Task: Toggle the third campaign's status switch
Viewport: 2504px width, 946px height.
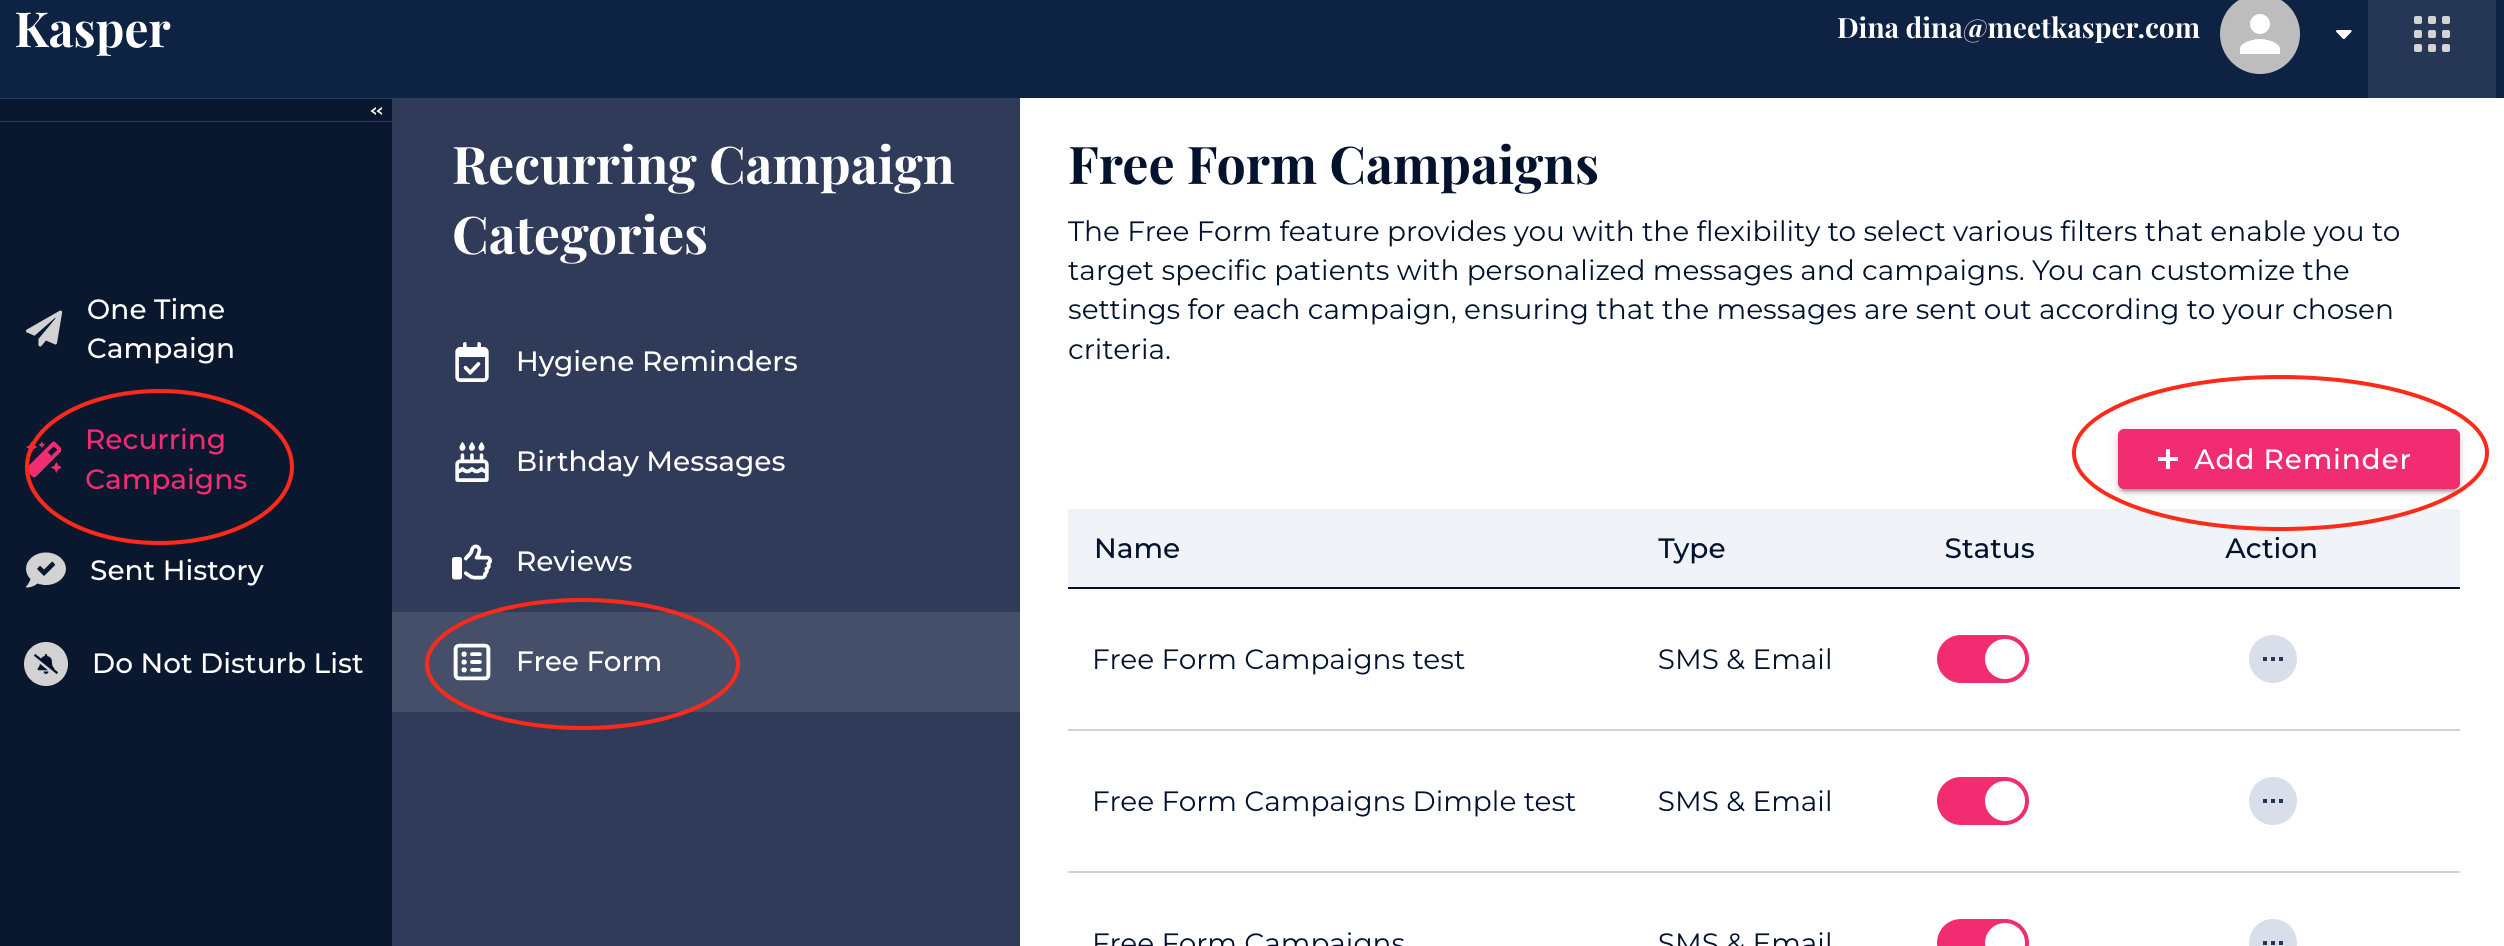Action: [x=1982, y=935]
